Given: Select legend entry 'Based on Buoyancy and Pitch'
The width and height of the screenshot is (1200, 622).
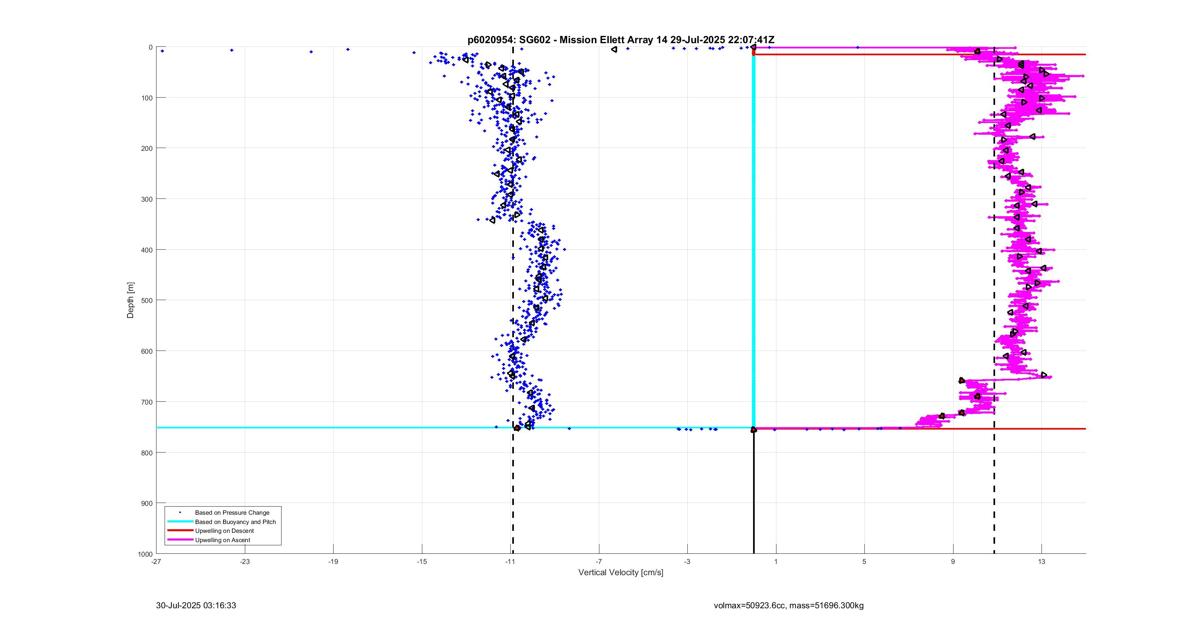Looking at the screenshot, I should pos(235,521).
